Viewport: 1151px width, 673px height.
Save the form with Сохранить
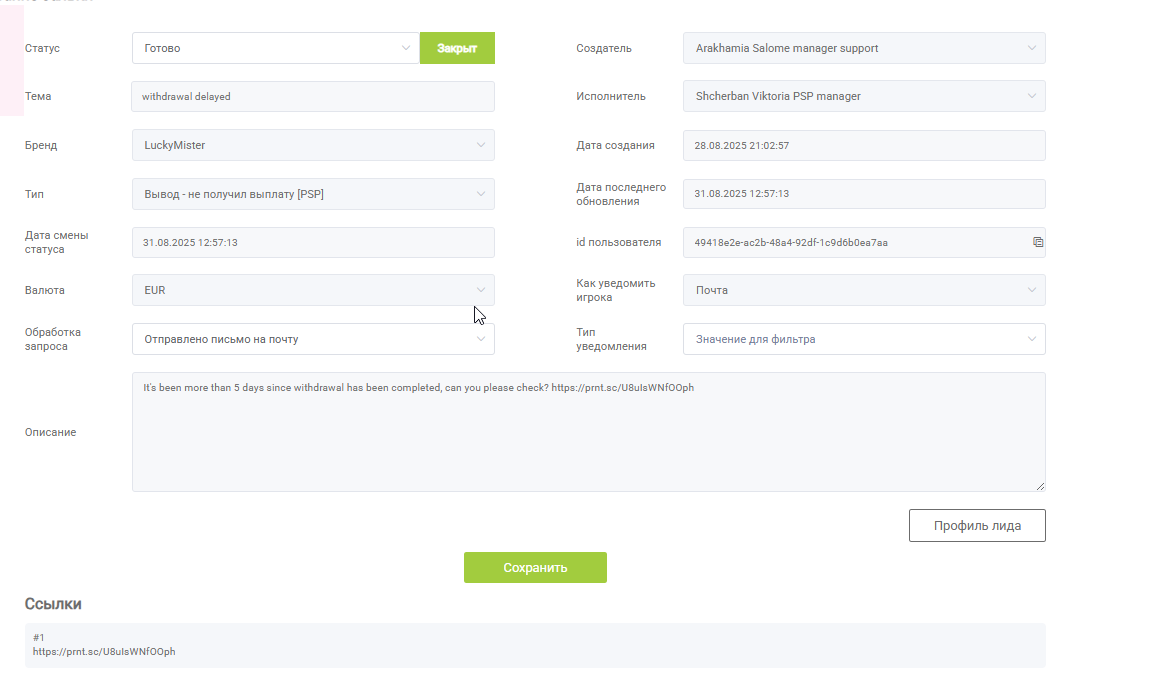pyautogui.click(x=535, y=567)
